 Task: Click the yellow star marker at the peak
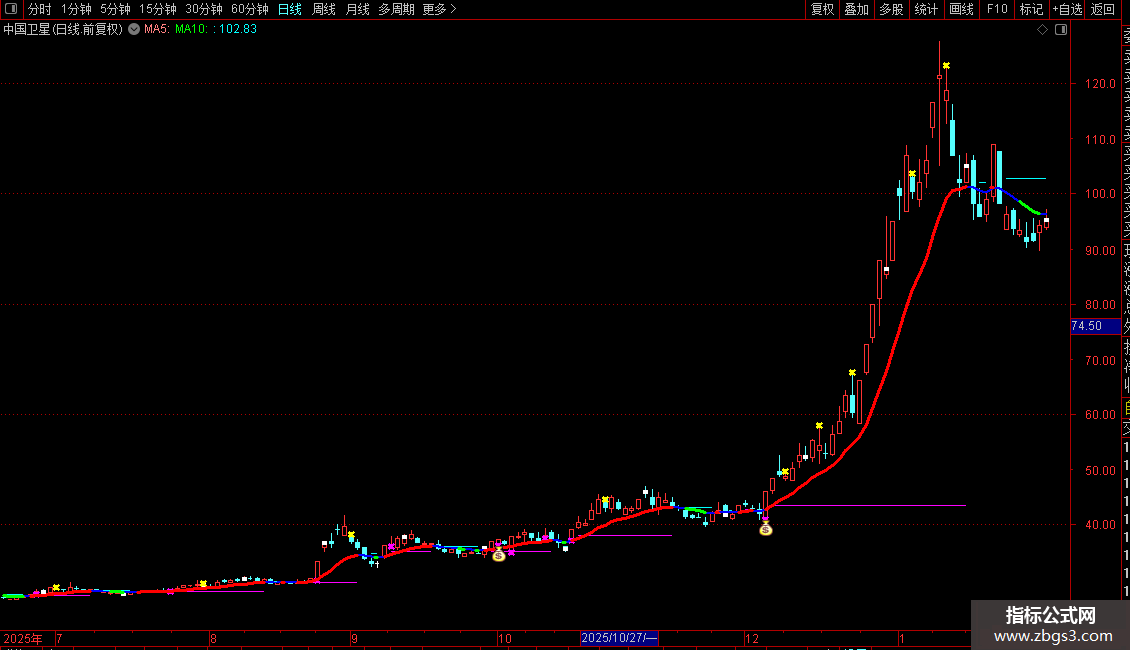point(946,66)
